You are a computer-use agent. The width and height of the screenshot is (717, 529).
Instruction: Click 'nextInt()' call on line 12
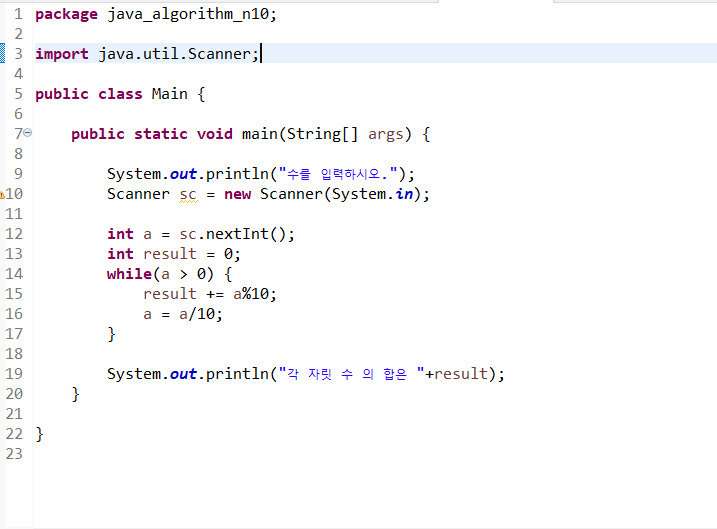click(246, 234)
